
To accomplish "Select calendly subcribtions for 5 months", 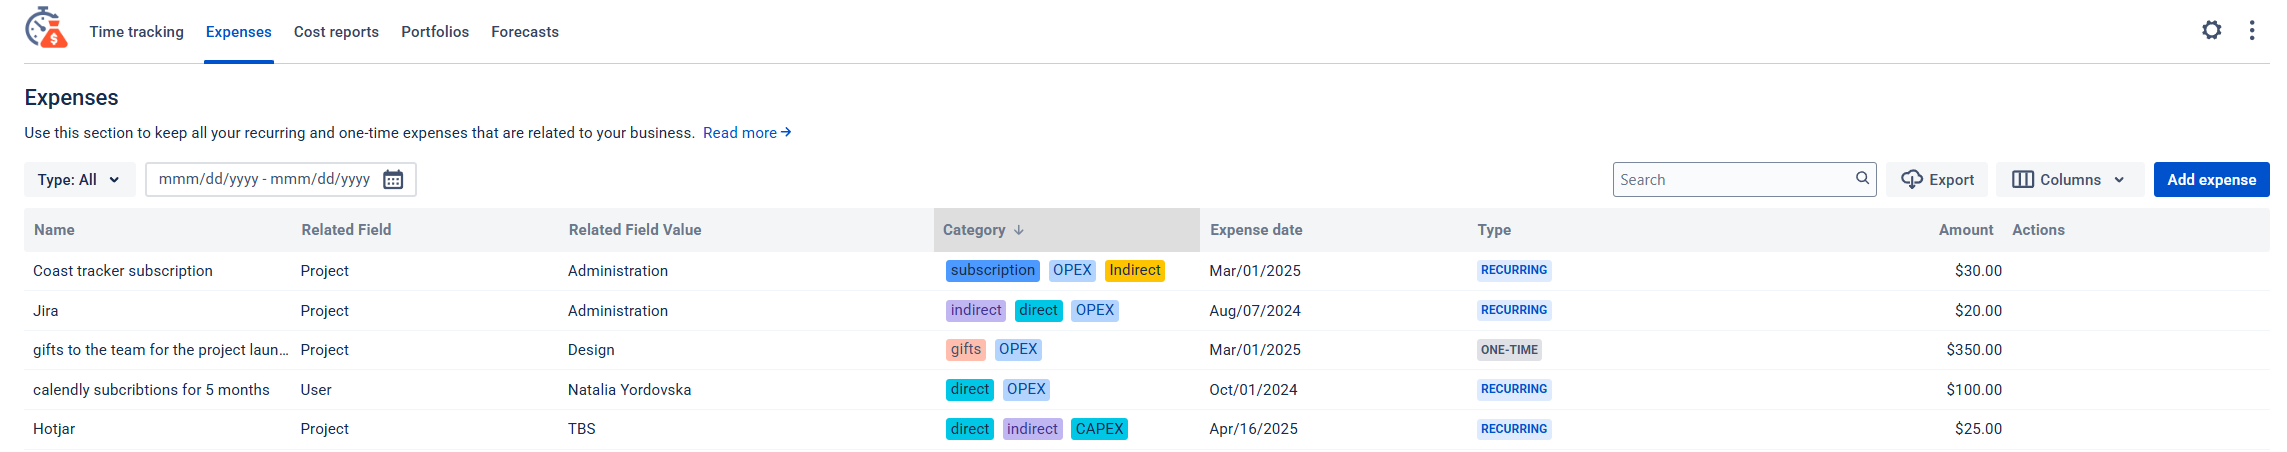I will click(x=151, y=390).
